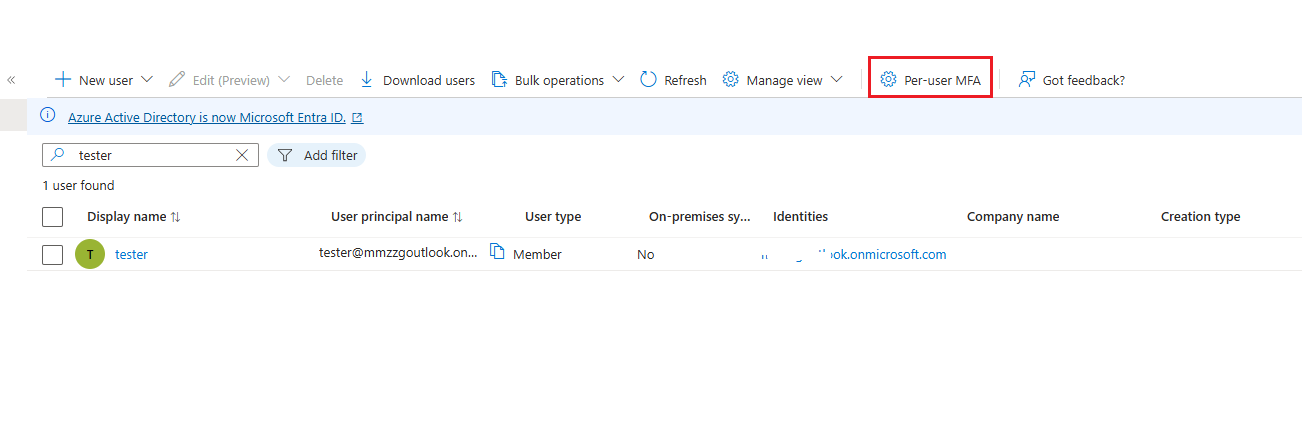Check the tester user row checkbox
Image resolution: width=1302 pixels, height=429 pixels.
tap(53, 255)
